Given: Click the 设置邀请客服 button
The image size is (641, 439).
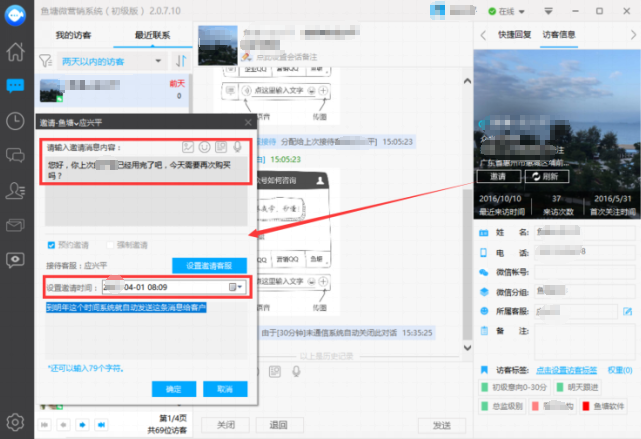Looking at the screenshot, I should click(x=209, y=266).
